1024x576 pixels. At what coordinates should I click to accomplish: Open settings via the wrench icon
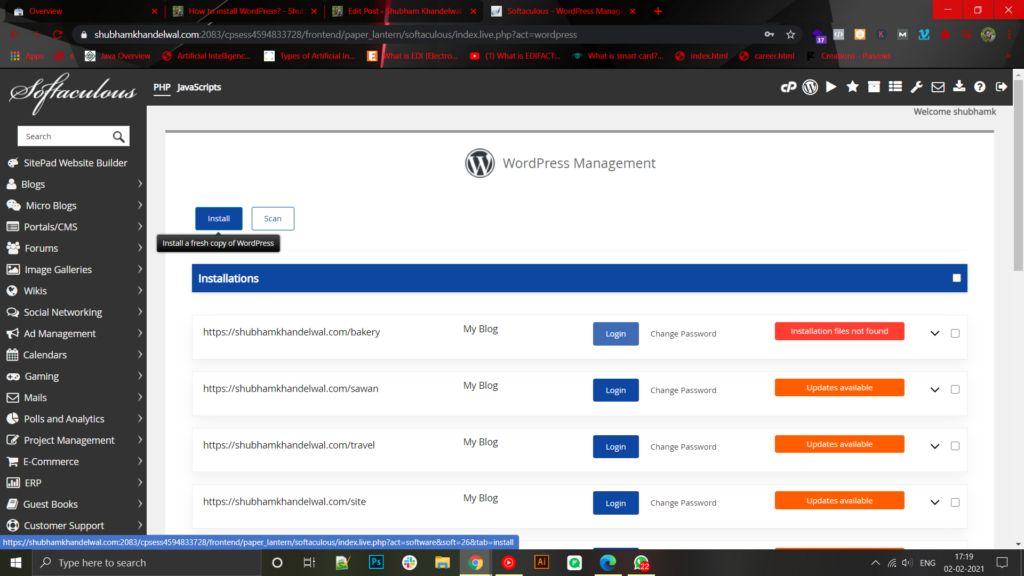tap(916, 87)
